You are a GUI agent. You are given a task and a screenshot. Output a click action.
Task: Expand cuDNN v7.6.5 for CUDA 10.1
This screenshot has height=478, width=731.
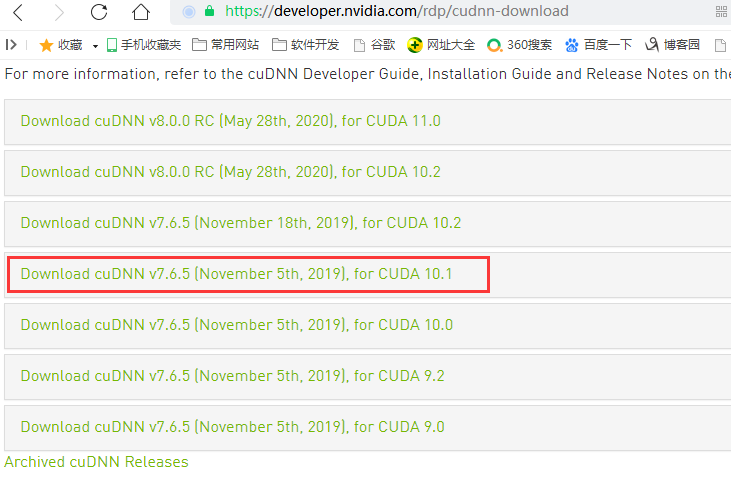[367, 274]
